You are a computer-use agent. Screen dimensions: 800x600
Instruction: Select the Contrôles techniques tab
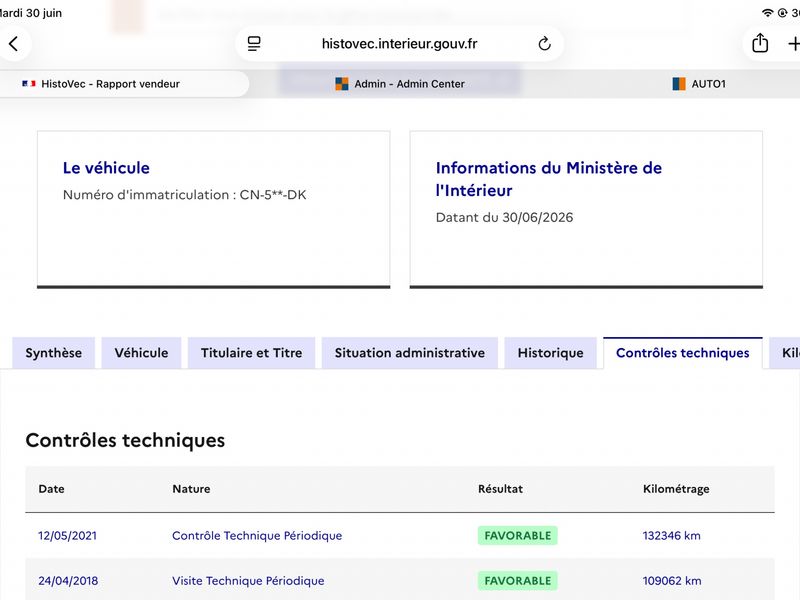683,353
